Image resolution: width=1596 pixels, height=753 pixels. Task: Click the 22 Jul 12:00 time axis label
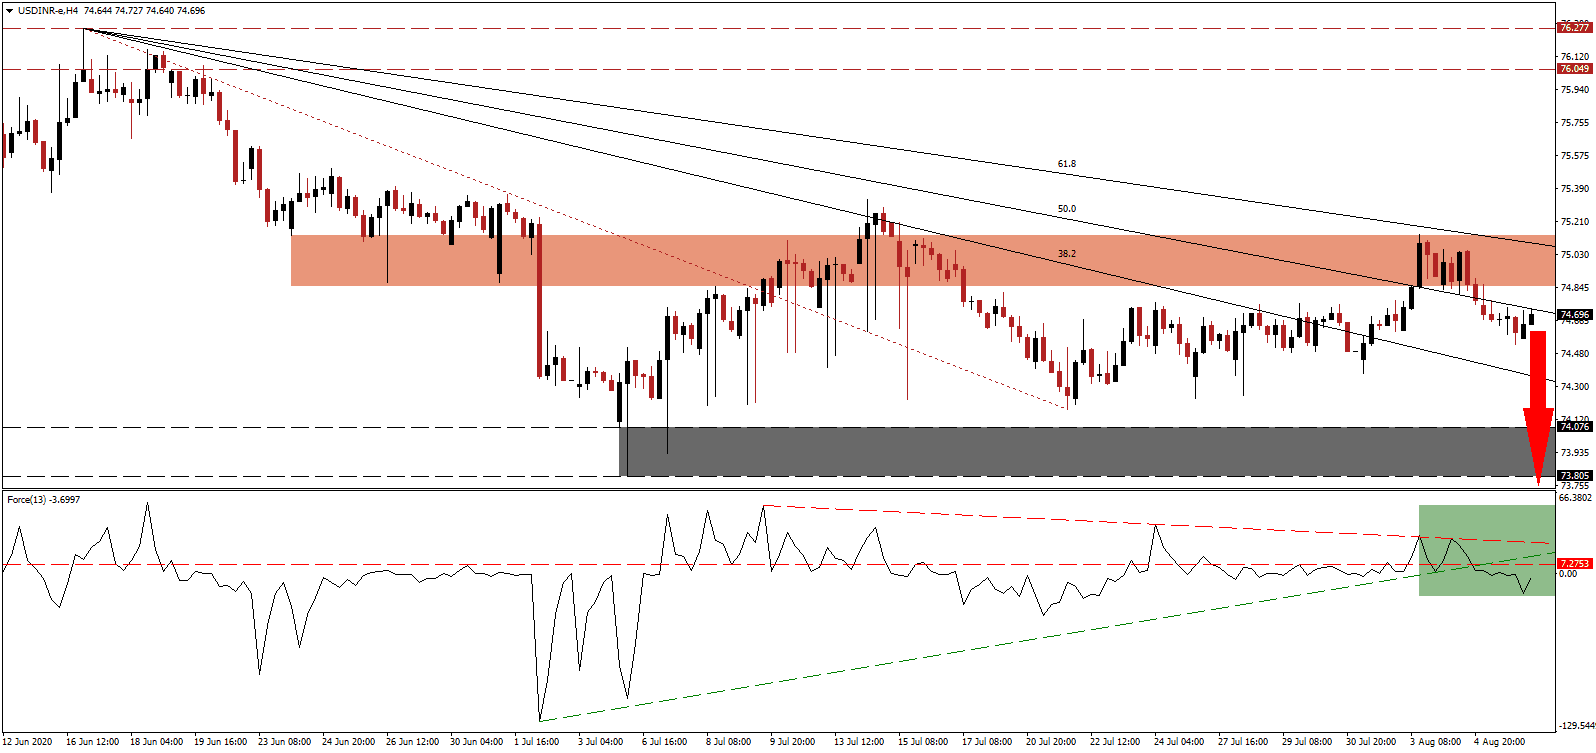1115,742
